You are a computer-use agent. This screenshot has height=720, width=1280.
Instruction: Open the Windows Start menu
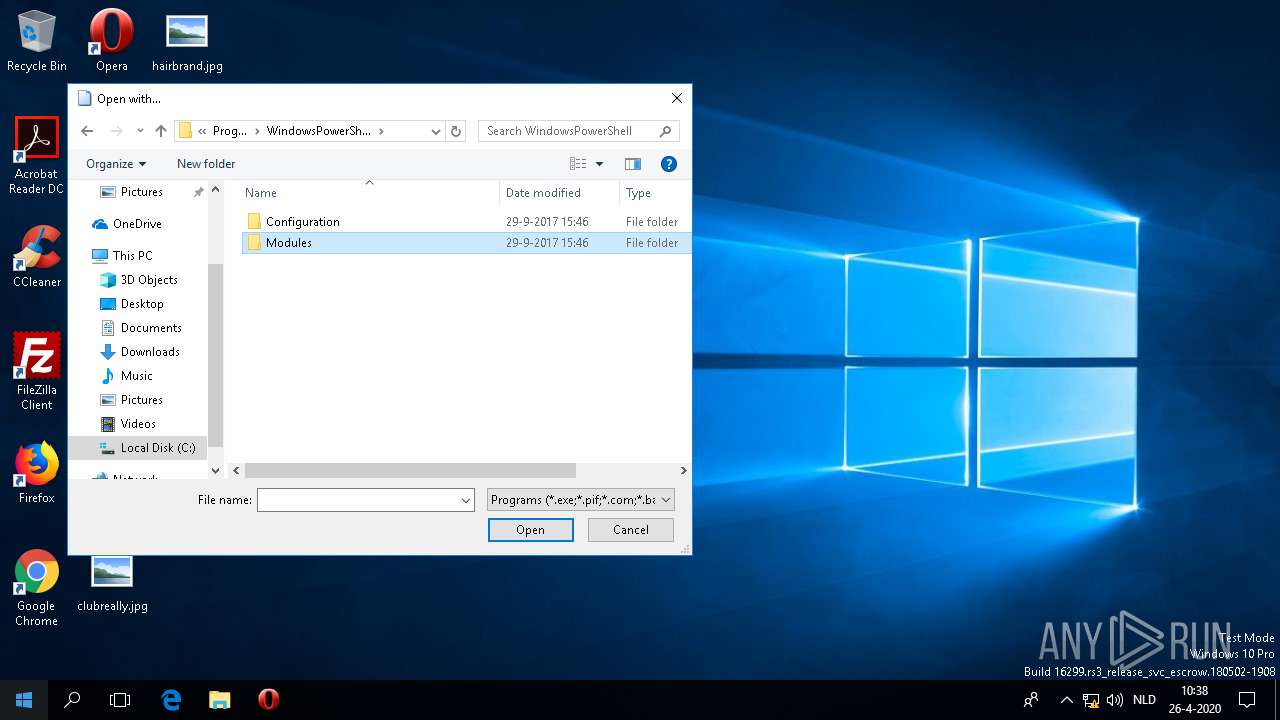(x=24, y=700)
